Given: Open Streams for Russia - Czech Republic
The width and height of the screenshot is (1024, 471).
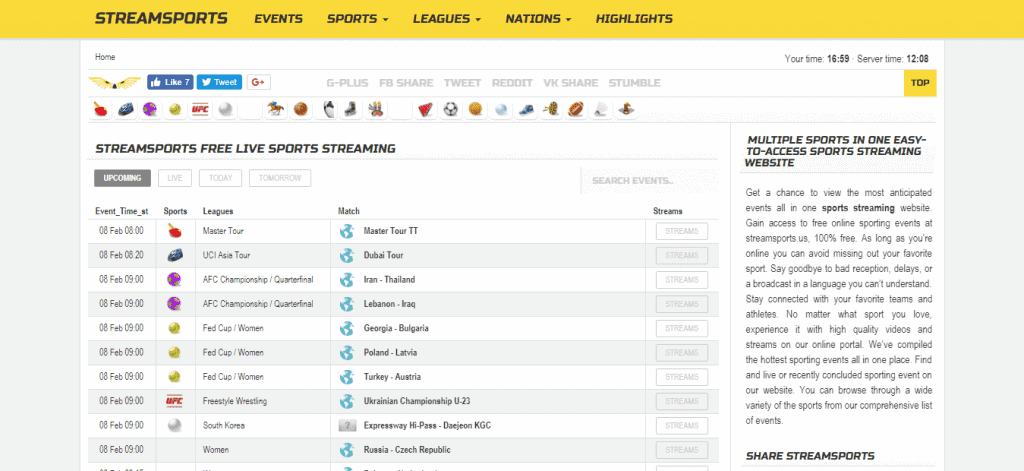Looking at the screenshot, I should [682, 450].
